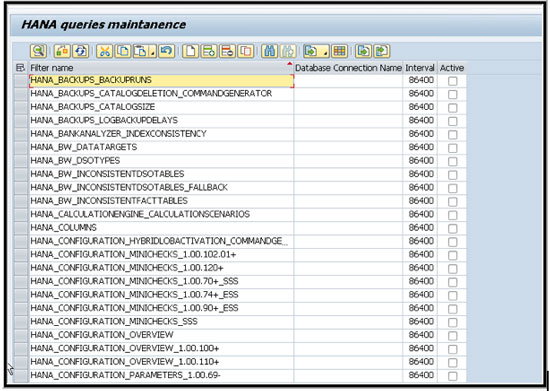
Task: Toggle Active for HANA_CONFIGURATION_MINICHECKS_SSS
Action: 452,322
